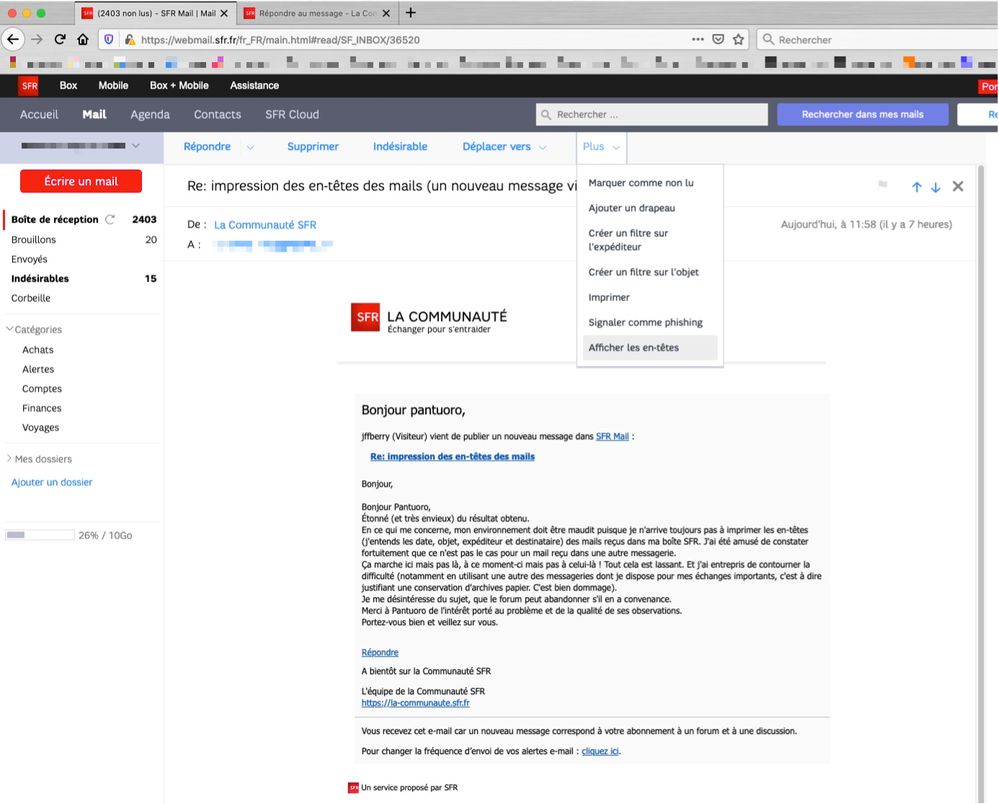Image resolution: width=999 pixels, height=804 pixels.
Task: Click the Écrire un mail button
Action: coord(81,181)
